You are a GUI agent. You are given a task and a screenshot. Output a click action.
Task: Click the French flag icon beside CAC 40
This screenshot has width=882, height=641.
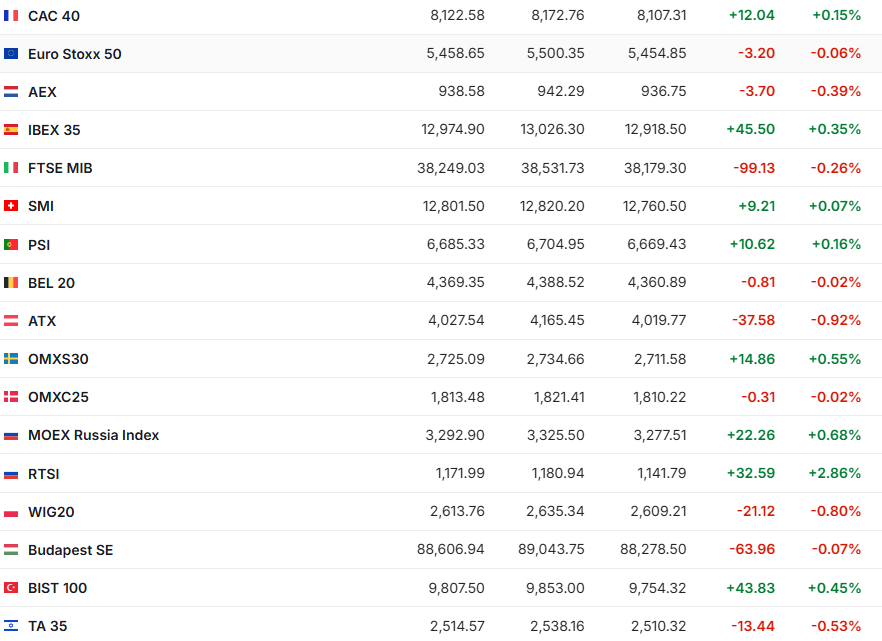click(x=11, y=15)
